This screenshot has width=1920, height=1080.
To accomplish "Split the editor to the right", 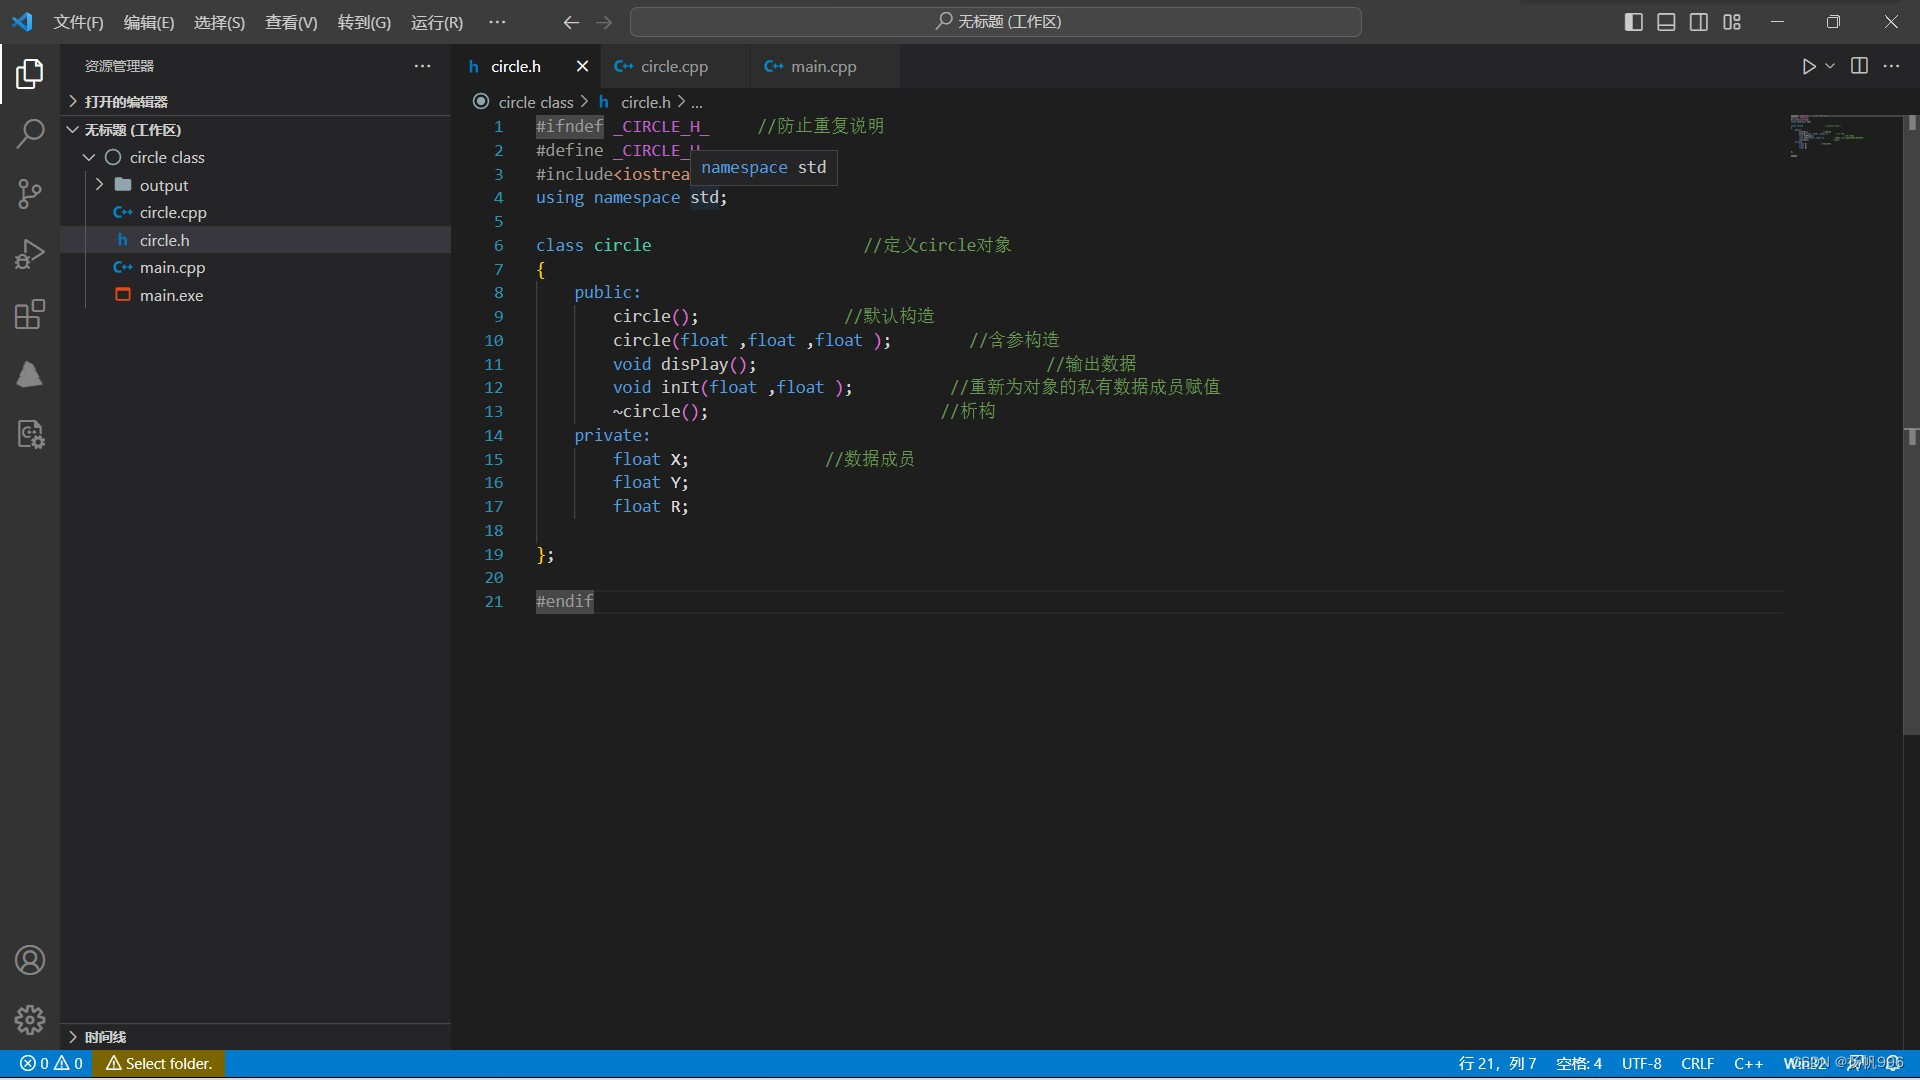I will click(1859, 66).
